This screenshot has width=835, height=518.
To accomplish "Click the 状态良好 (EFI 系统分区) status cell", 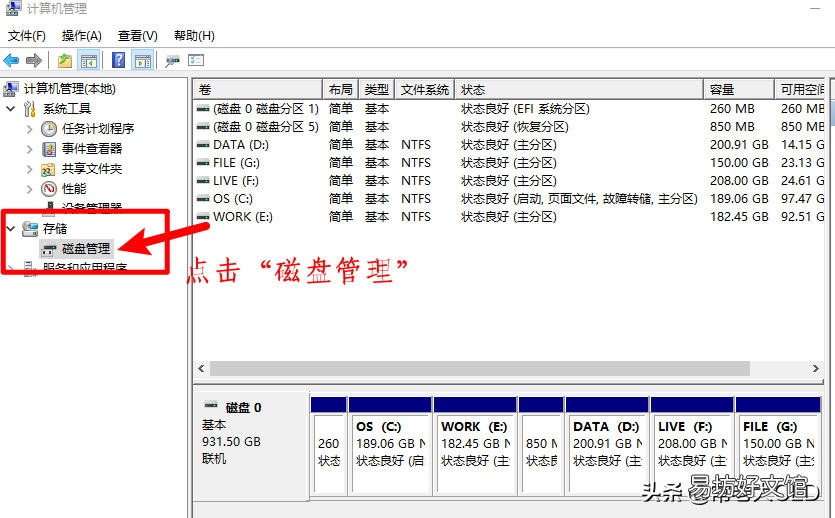I will 525,109.
